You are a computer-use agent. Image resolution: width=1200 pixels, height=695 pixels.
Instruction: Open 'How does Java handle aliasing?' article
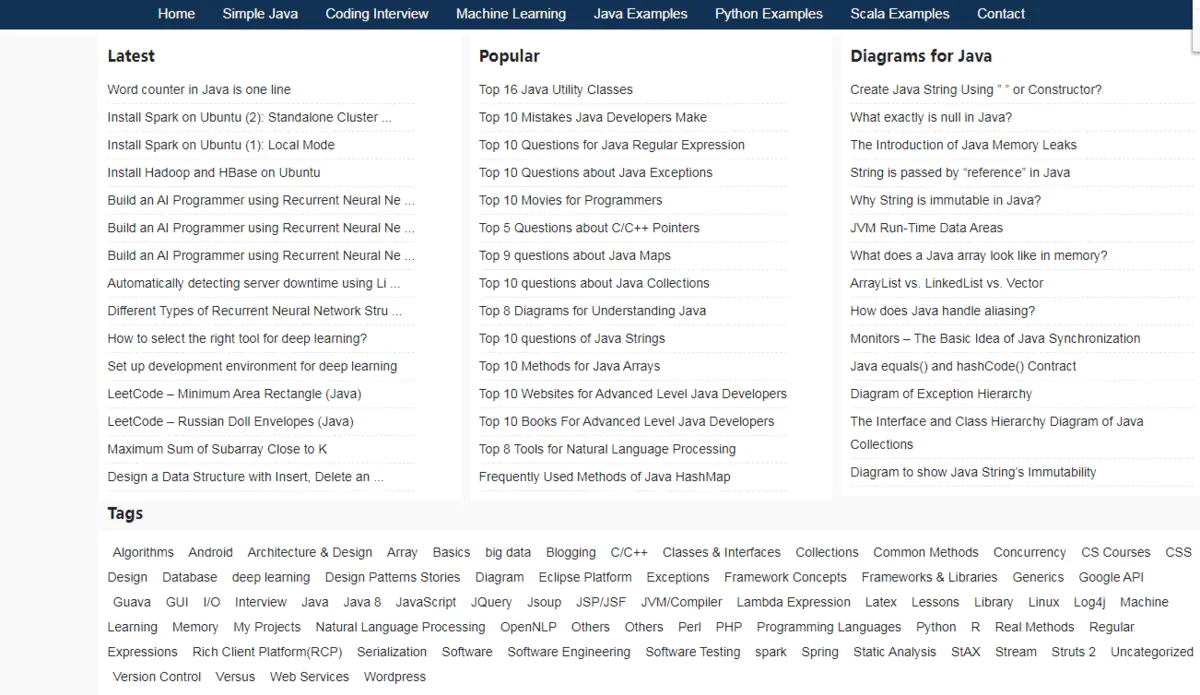[943, 311]
